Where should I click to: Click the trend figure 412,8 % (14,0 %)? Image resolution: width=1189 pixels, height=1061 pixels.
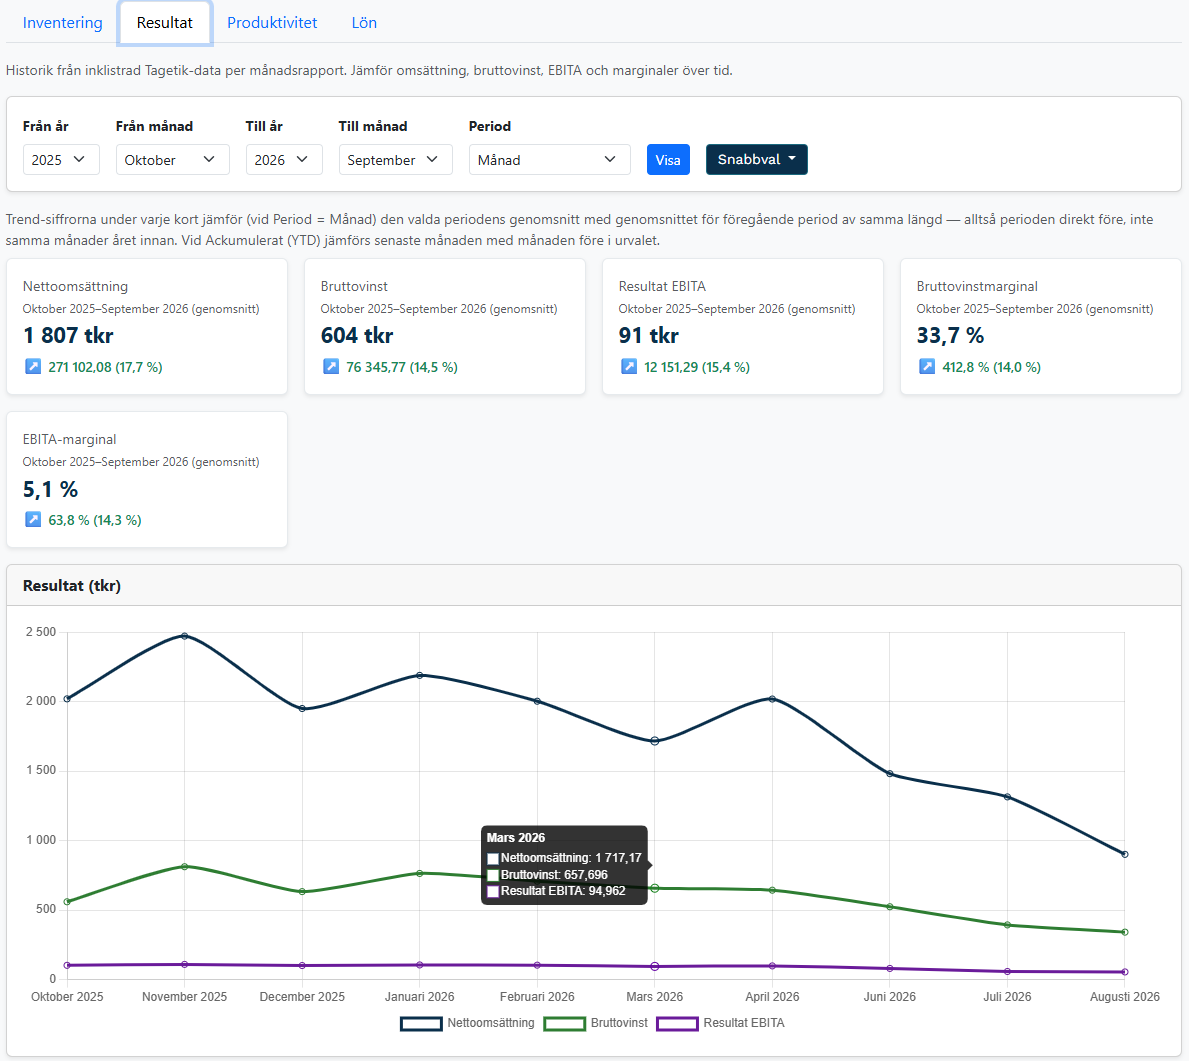click(x=992, y=367)
